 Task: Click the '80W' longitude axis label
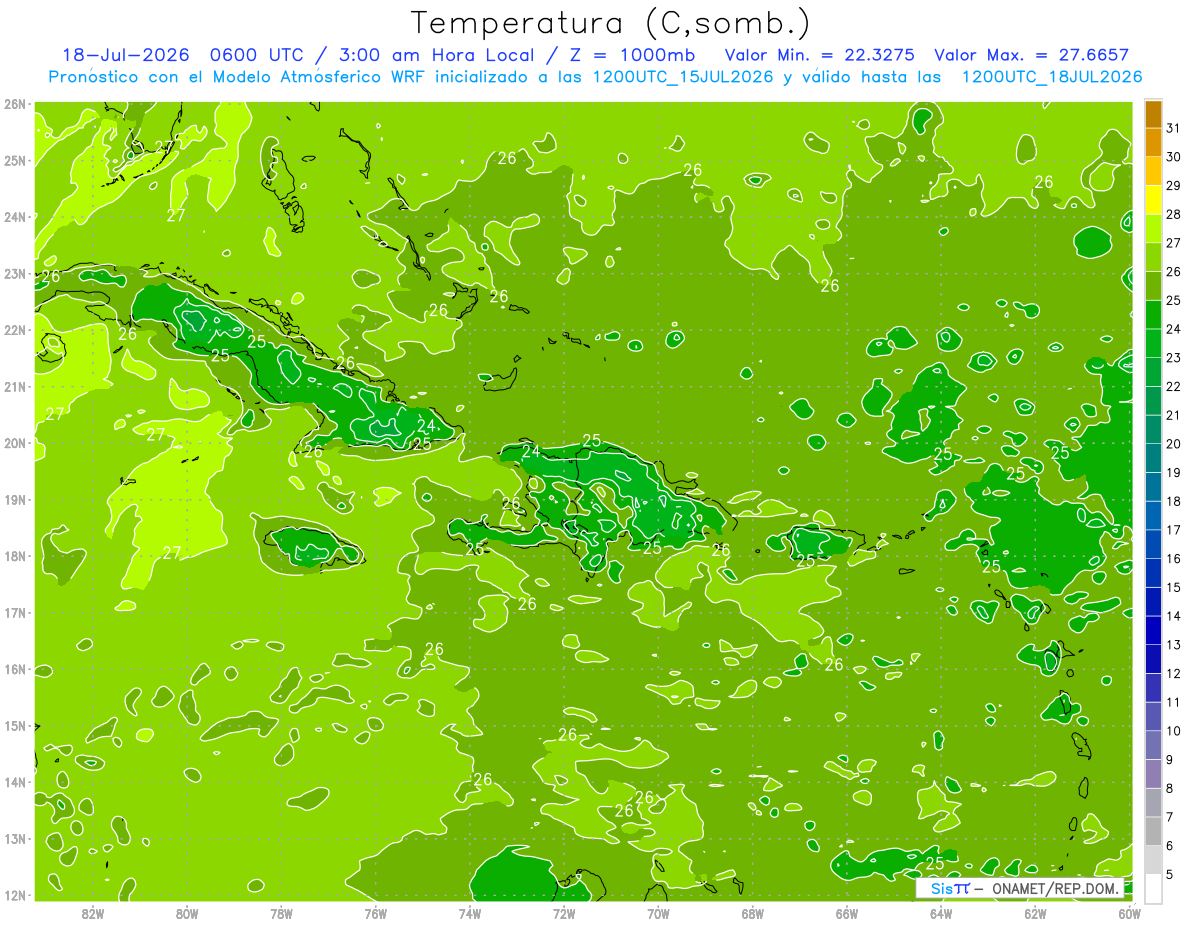coord(187,913)
